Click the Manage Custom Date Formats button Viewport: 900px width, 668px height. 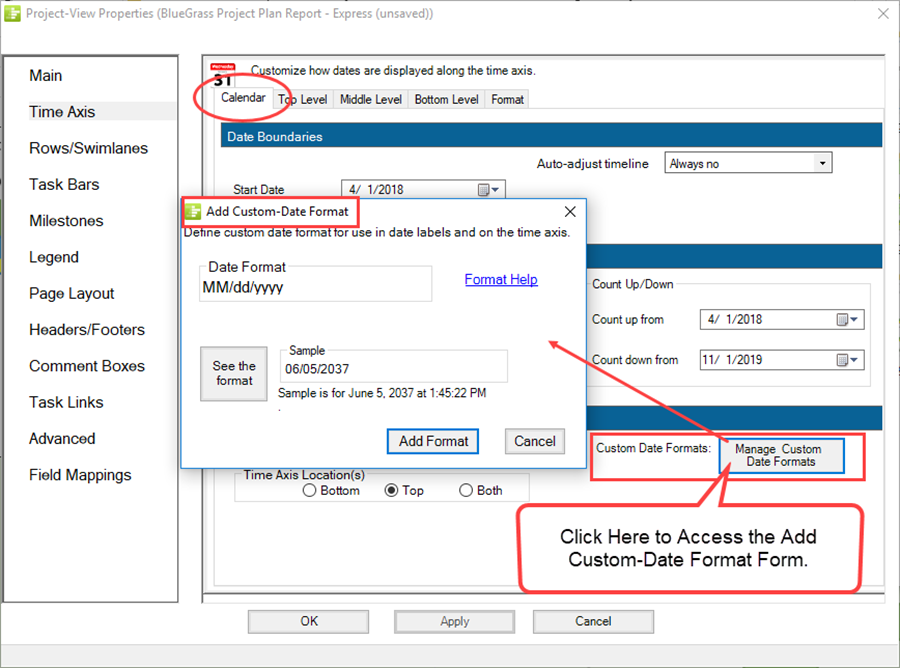coord(783,455)
